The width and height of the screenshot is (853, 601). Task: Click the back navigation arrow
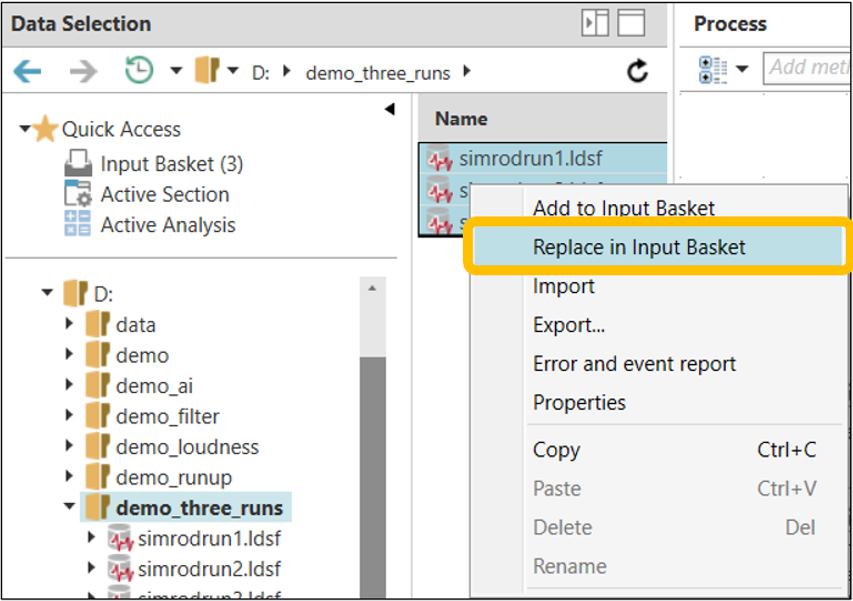pyautogui.click(x=27, y=71)
